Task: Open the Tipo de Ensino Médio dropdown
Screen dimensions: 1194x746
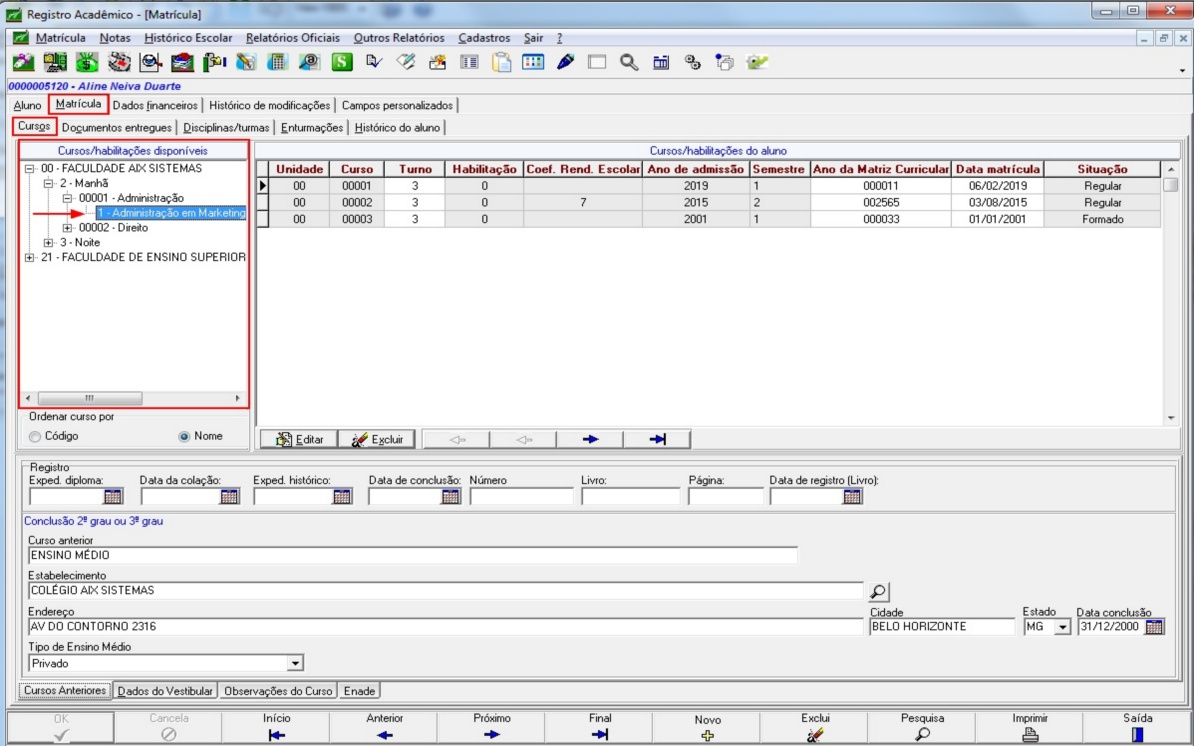Action: tap(294, 663)
